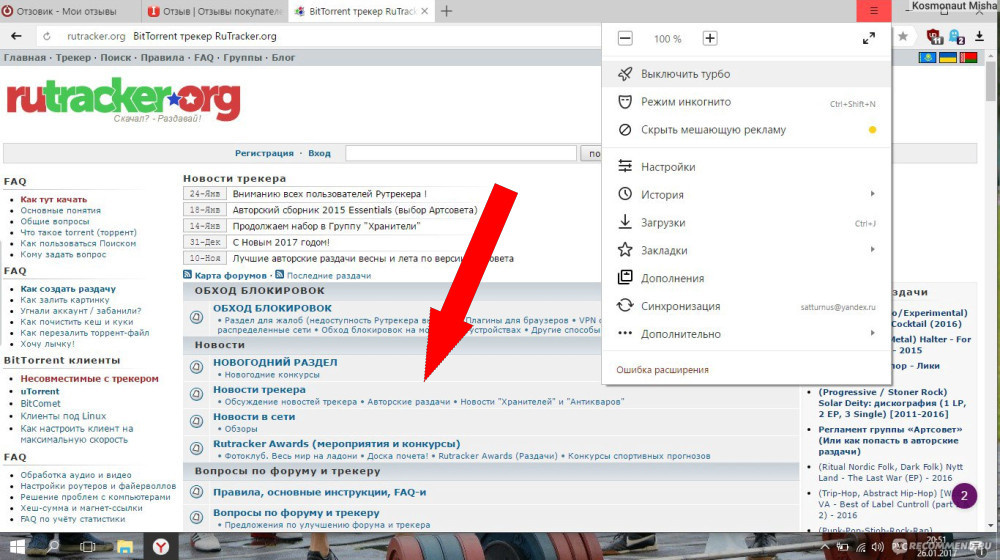Select the Kazakhstan flag icon
Viewport: 1000px width, 560px height.
pos(927,58)
